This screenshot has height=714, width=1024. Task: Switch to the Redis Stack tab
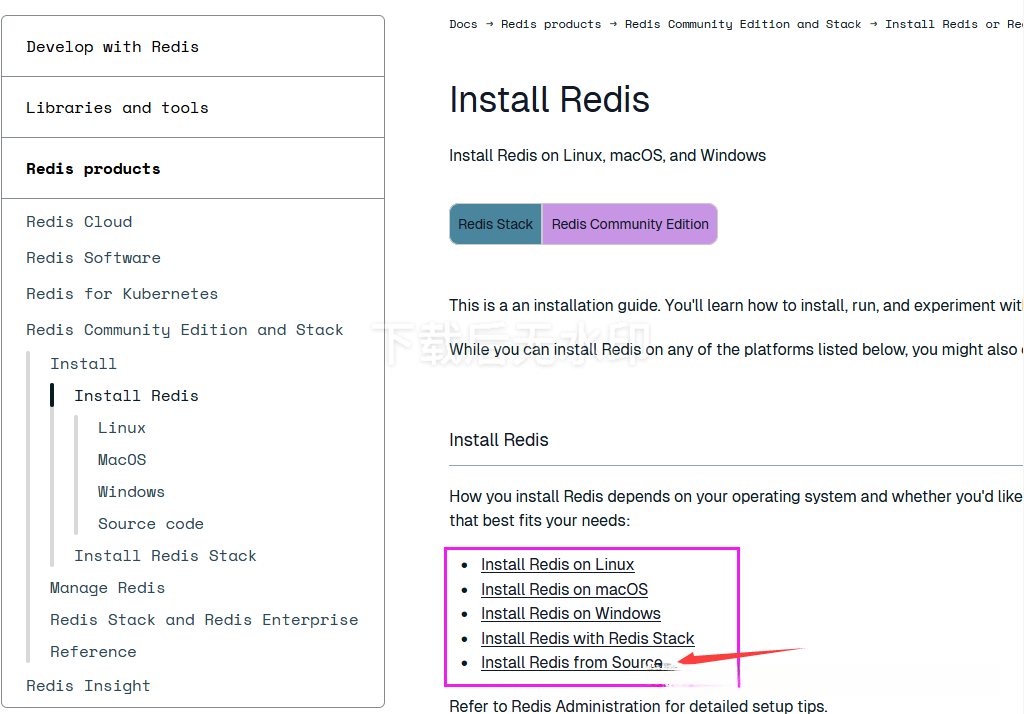496,224
